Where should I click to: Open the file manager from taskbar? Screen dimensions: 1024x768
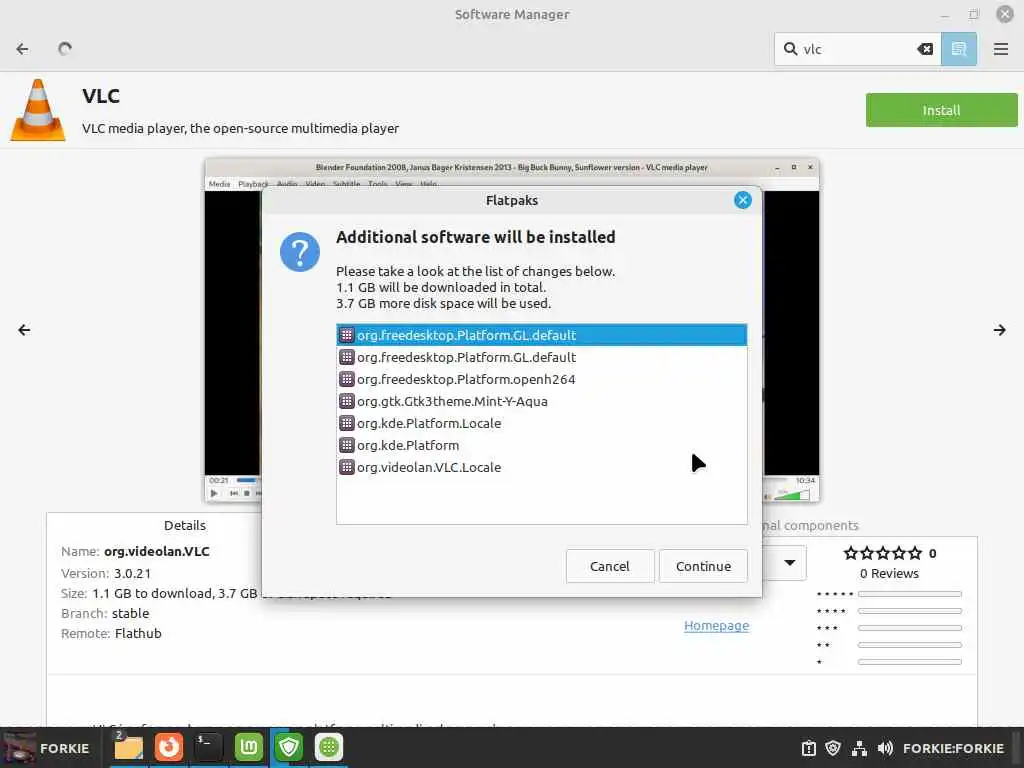(129, 747)
